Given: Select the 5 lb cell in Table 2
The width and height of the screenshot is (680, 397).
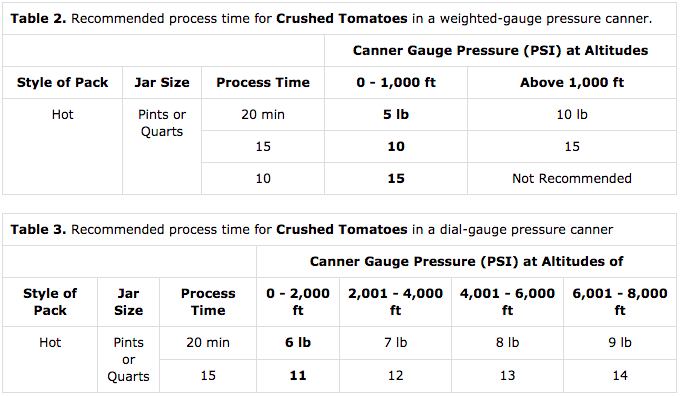Looking at the screenshot, I should tap(396, 115).
